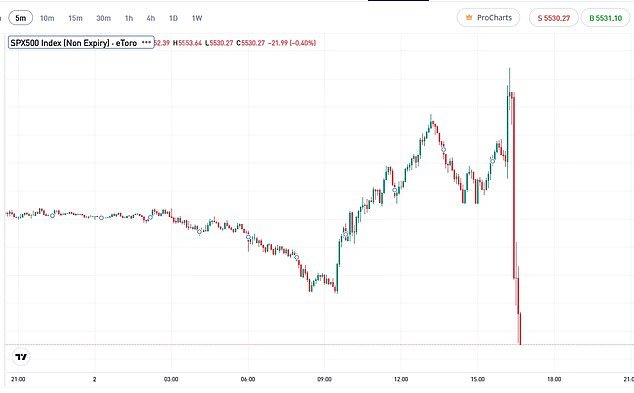Click the 09:00 label on time axis
Screen dimensions: 634x393
[x=324, y=379]
